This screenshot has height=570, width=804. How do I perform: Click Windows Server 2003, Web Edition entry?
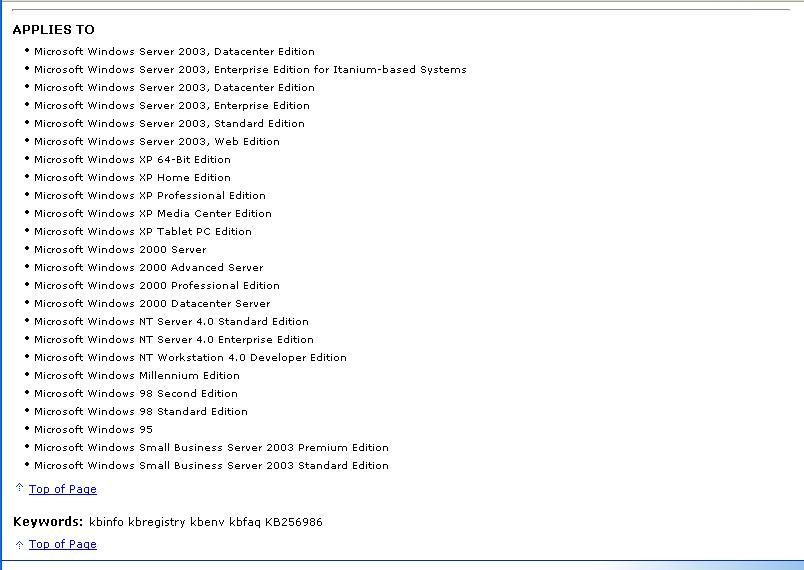(157, 141)
